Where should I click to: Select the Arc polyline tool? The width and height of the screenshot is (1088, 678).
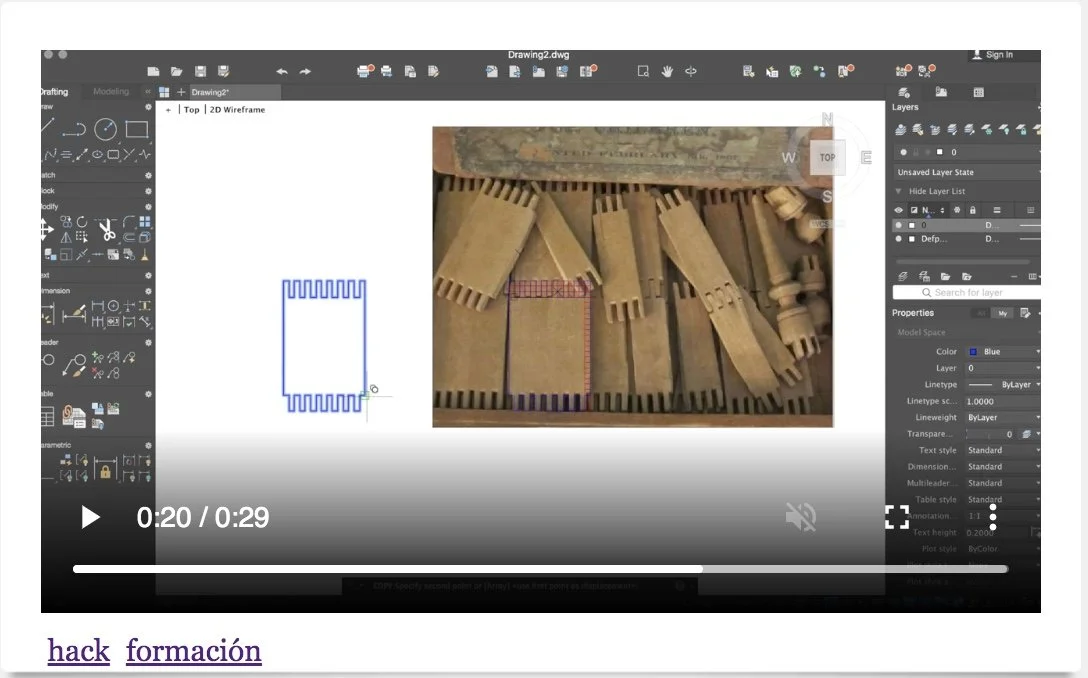(x=73, y=130)
